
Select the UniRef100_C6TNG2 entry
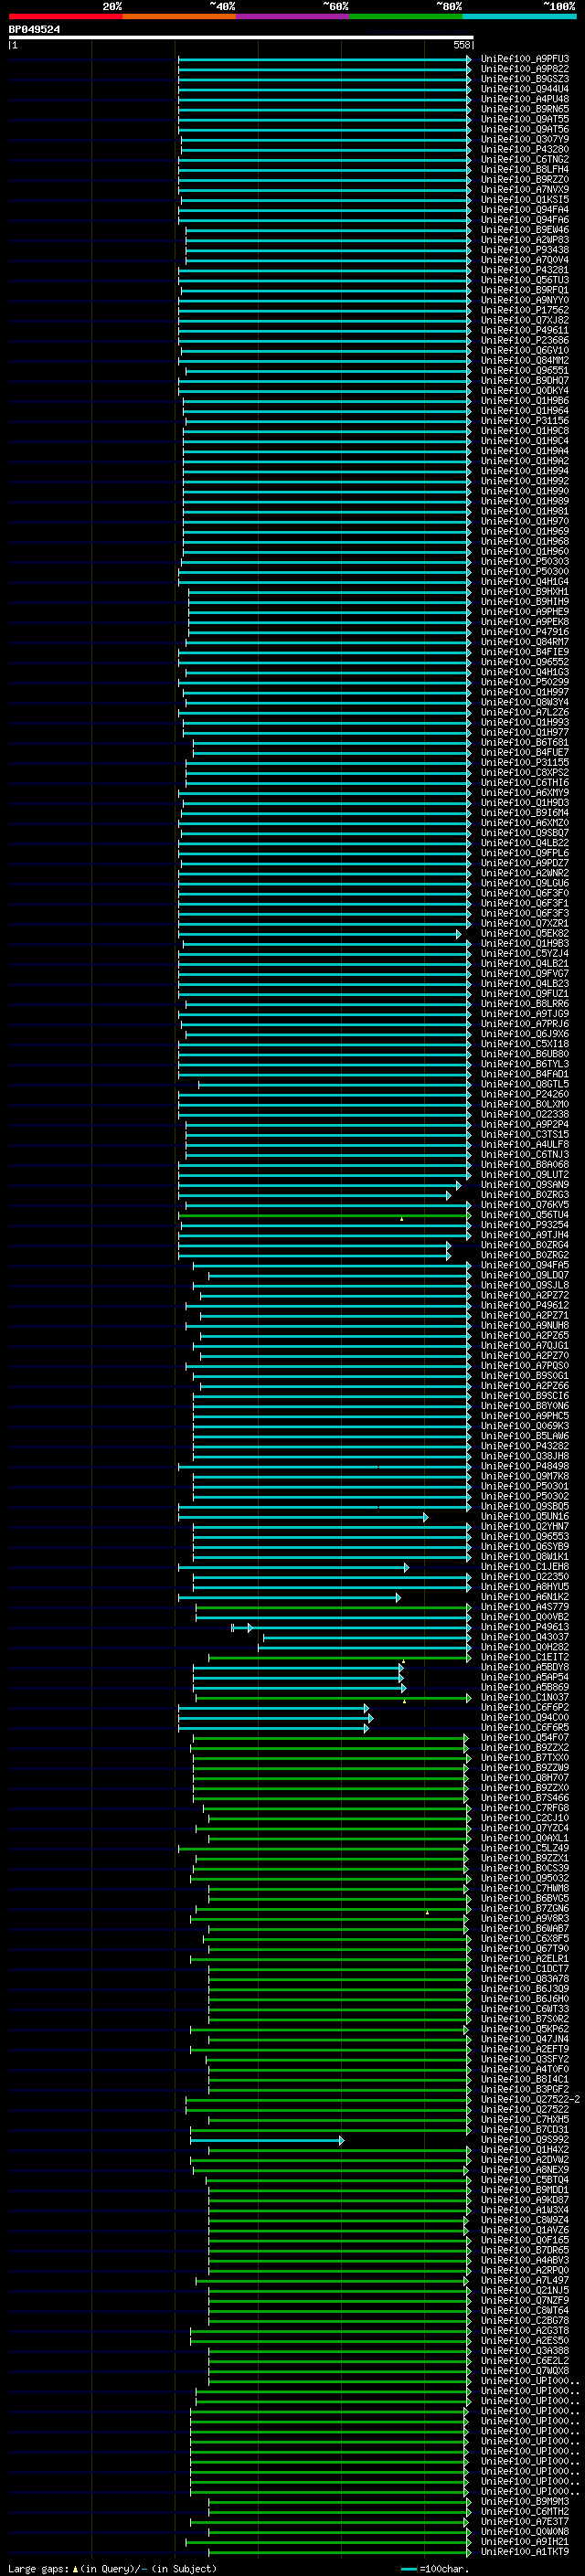pyautogui.click(x=524, y=160)
